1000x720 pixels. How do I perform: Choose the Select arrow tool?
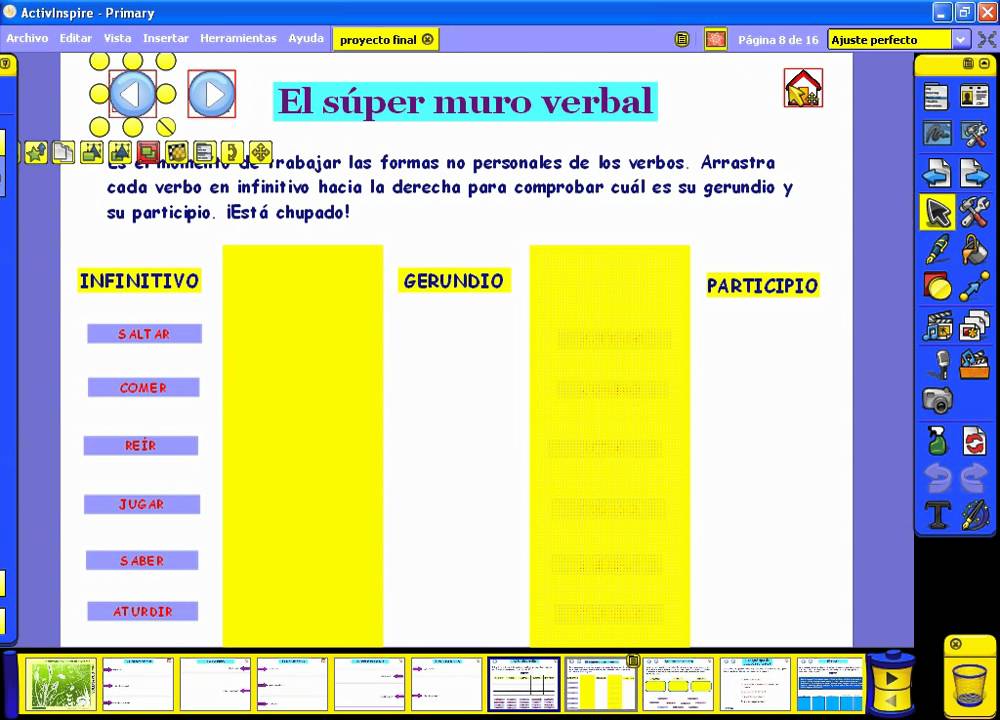click(936, 212)
